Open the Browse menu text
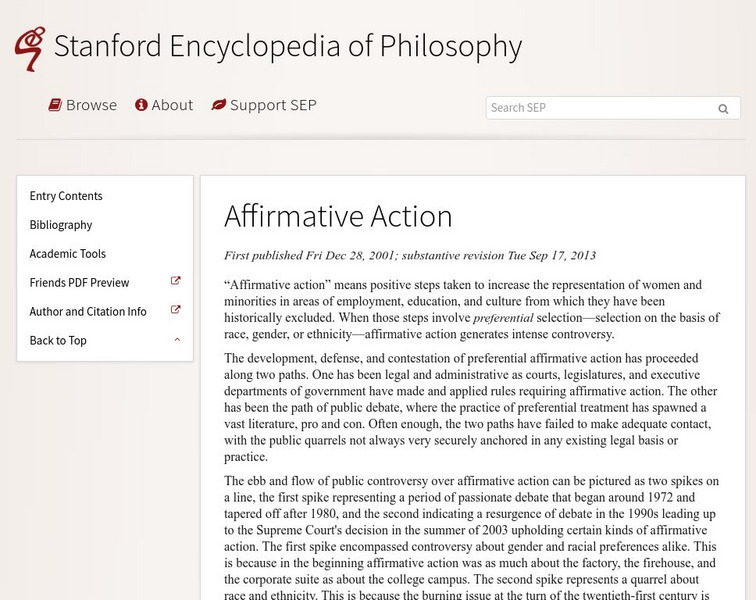 pyautogui.click(x=91, y=105)
